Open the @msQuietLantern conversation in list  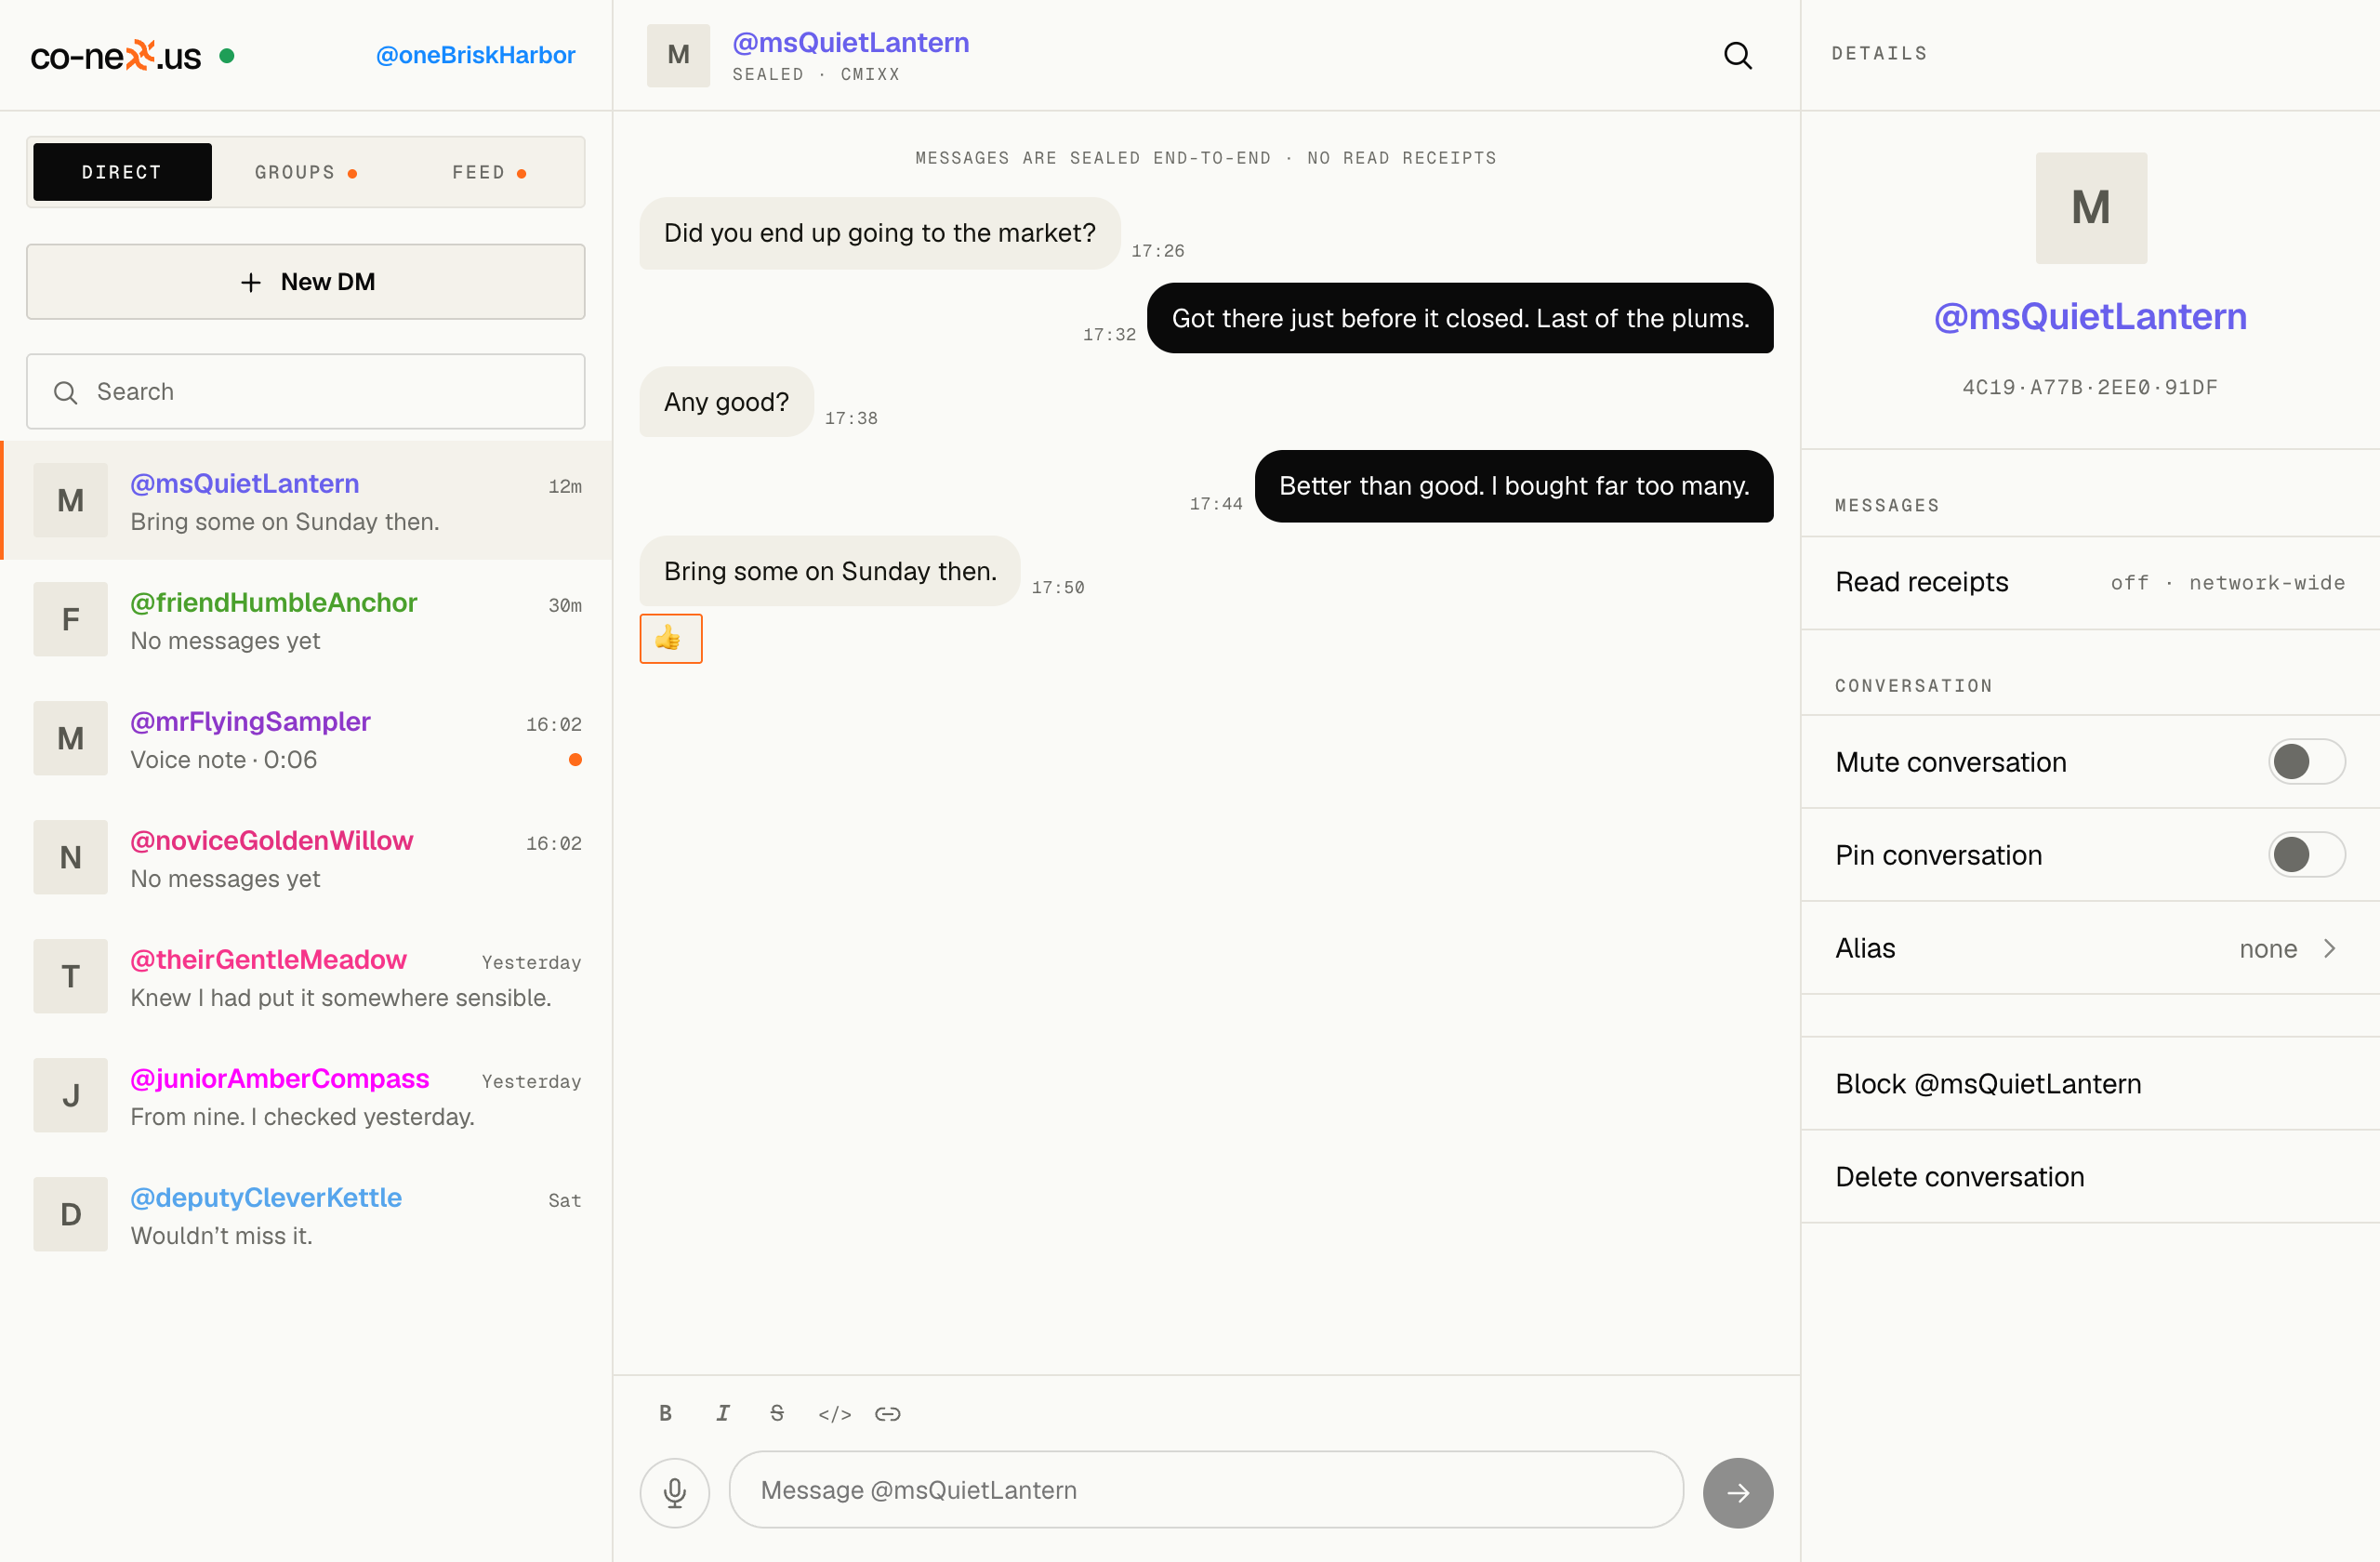tap(306, 500)
